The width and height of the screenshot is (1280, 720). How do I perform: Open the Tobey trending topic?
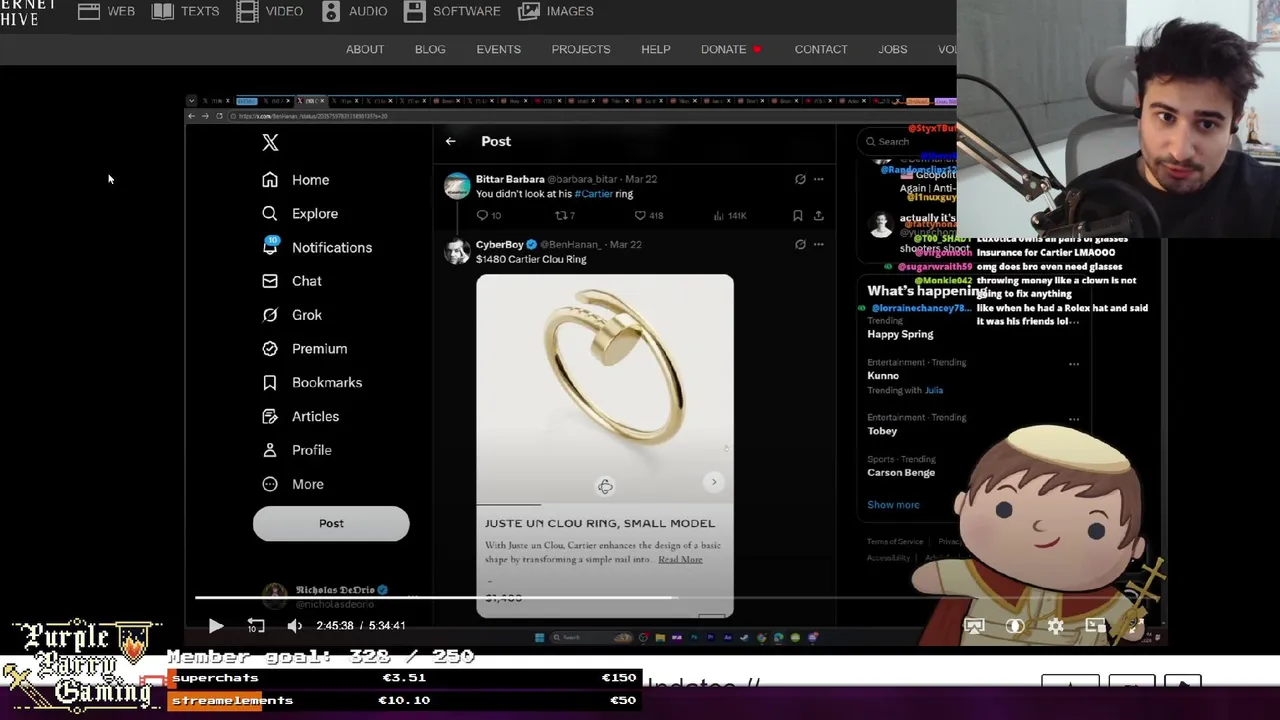(x=882, y=431)
